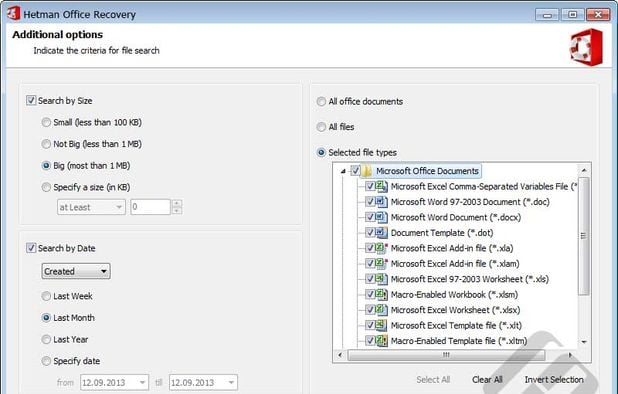Screen dimensions: 618x394
Task: Click the Excel Worksheet (*.xlsx) file icon
Action: click(x=381, y=310)
